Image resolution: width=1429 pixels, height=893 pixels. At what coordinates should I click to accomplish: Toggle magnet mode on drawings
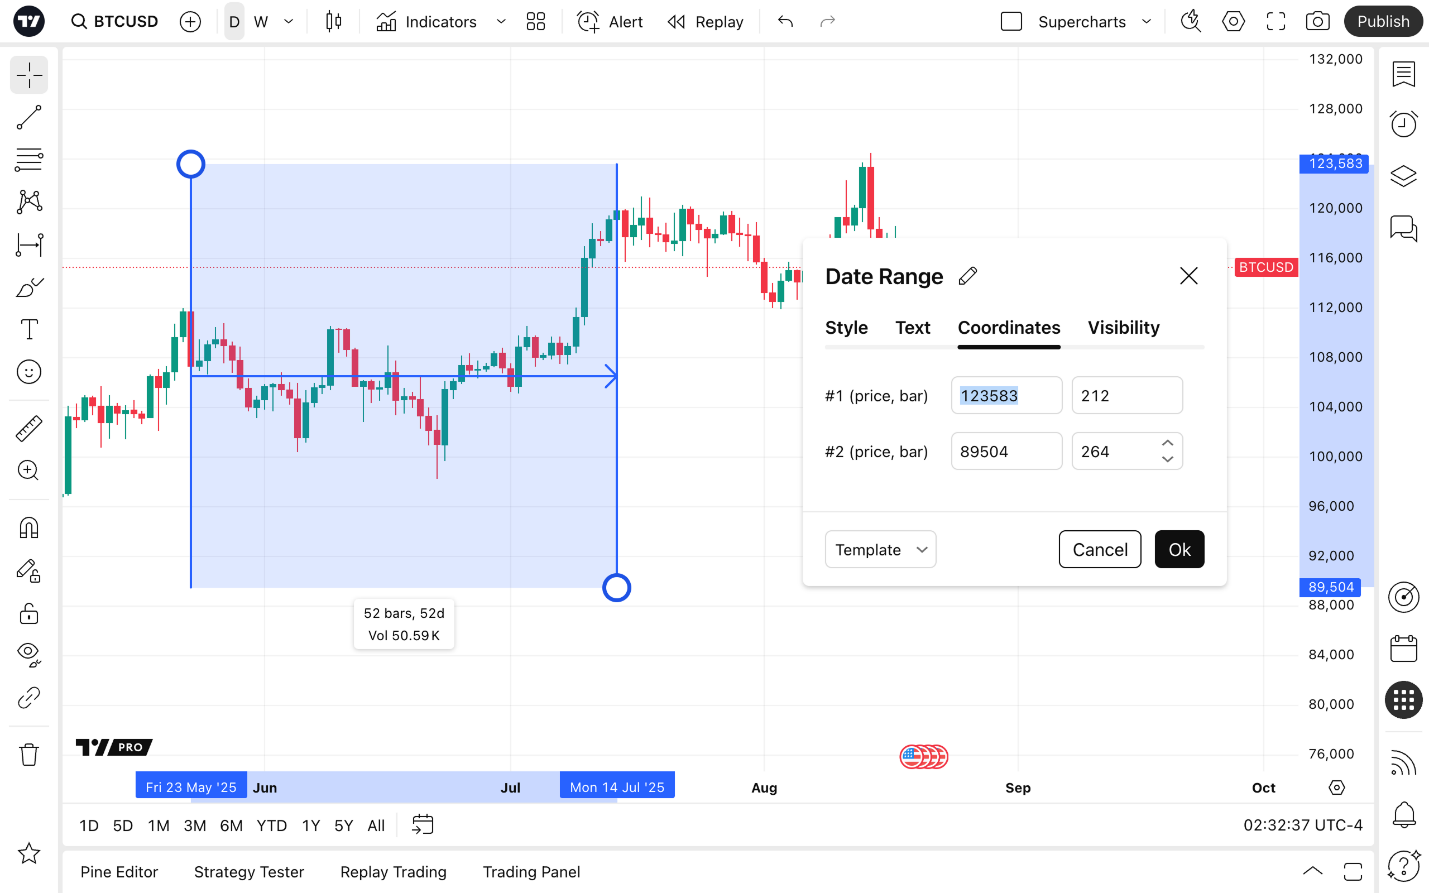(29, 528)
